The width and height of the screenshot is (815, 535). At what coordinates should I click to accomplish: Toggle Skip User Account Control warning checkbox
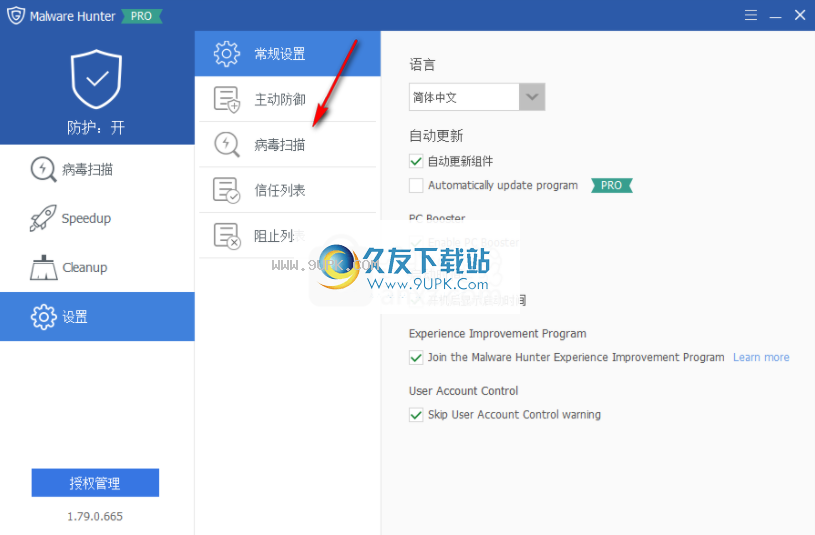click(416, 415)
